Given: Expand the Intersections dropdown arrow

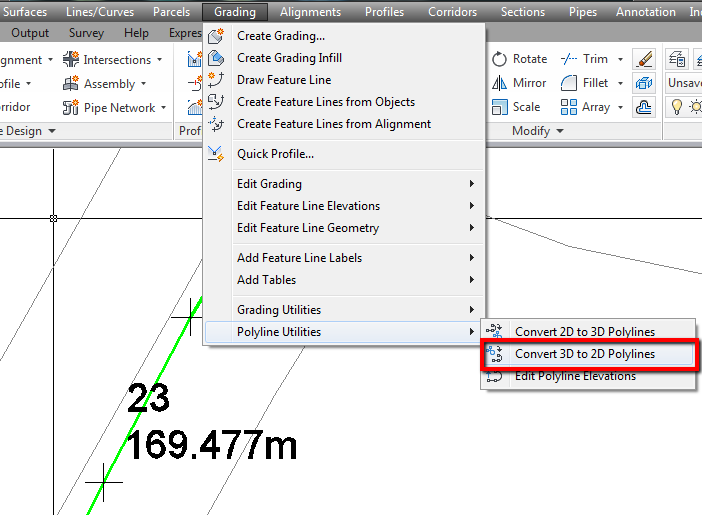Looking at the screenshot, I should tap(160, 60).
